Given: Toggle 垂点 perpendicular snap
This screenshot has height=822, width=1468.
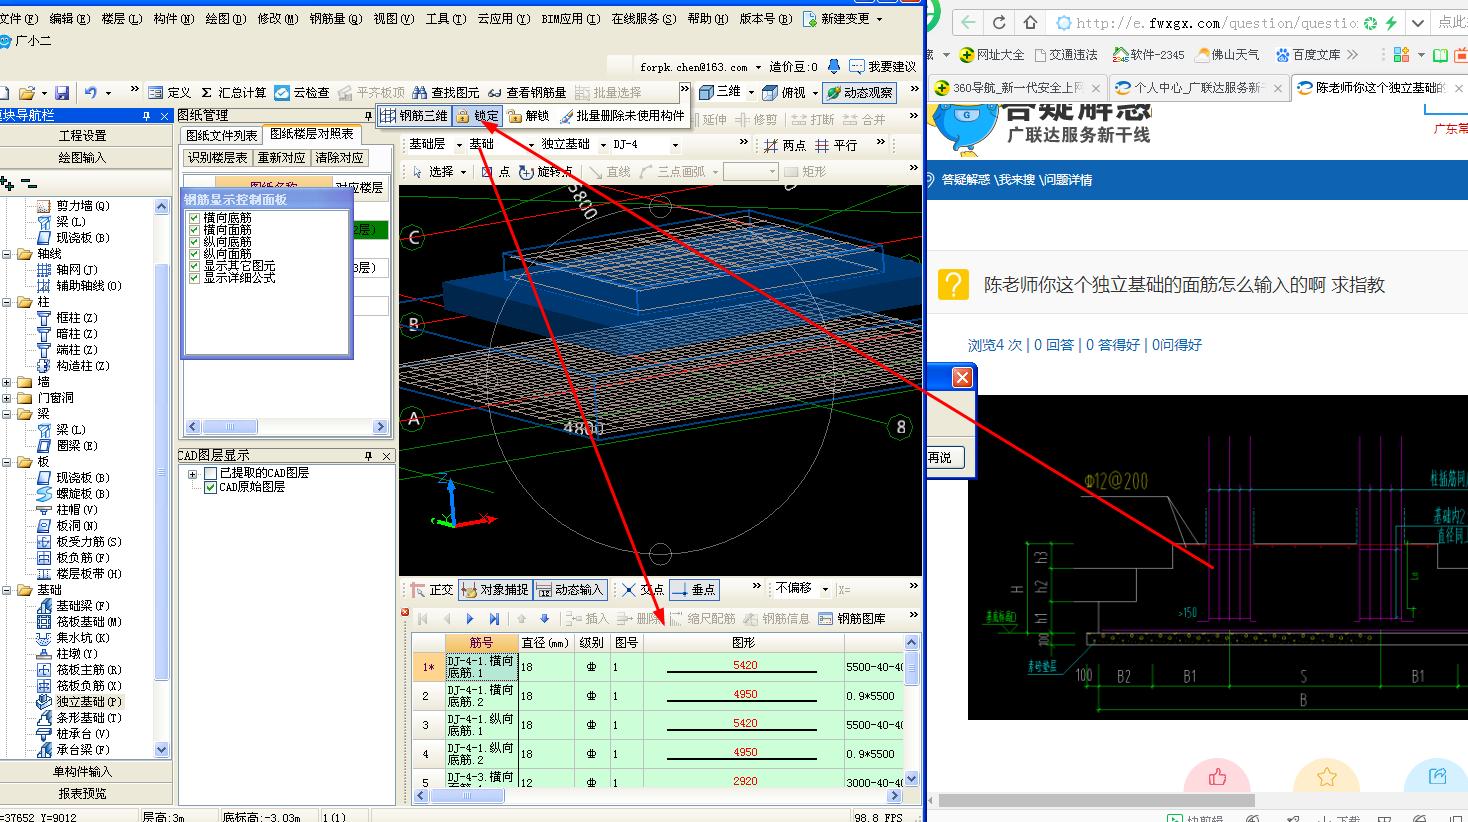Looking at the screenshot, I should (x=694, y=590).
